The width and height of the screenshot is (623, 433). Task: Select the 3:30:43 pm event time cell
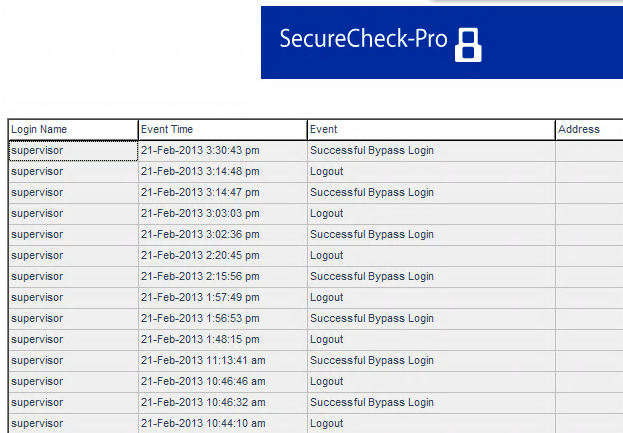point(222,151)
